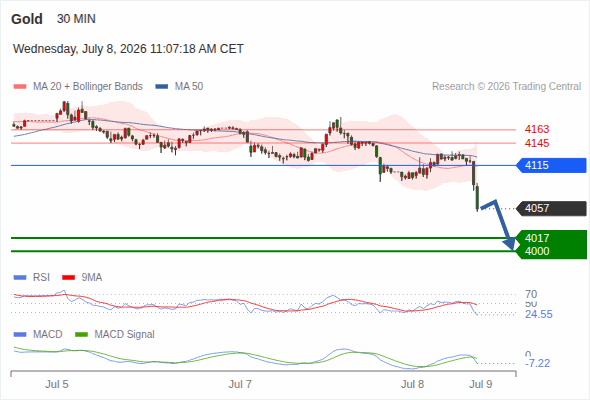Image resolution: width=590 pixels, height=400 pixels.
Task: Click the MA 50 legend swatch
Action: point(162,87)
